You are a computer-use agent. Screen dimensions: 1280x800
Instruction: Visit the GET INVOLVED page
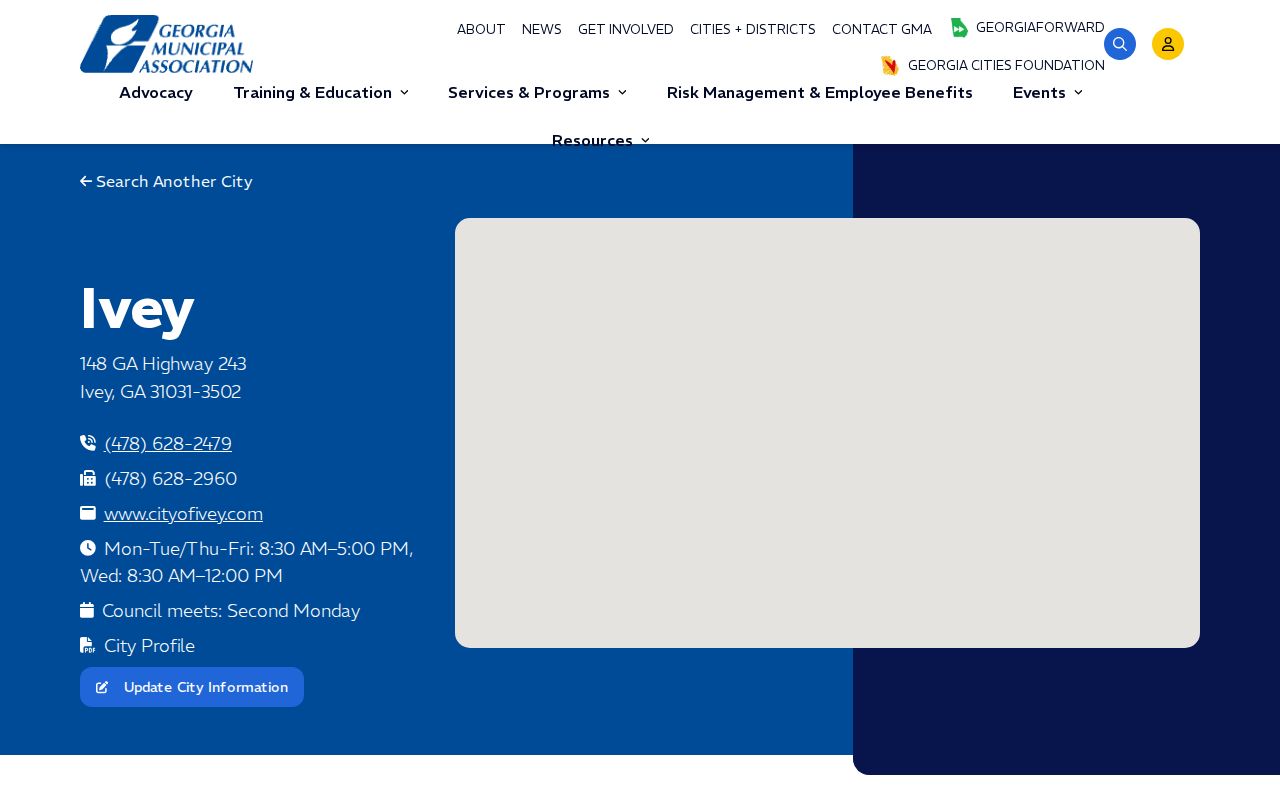click(x=626, y=30)
